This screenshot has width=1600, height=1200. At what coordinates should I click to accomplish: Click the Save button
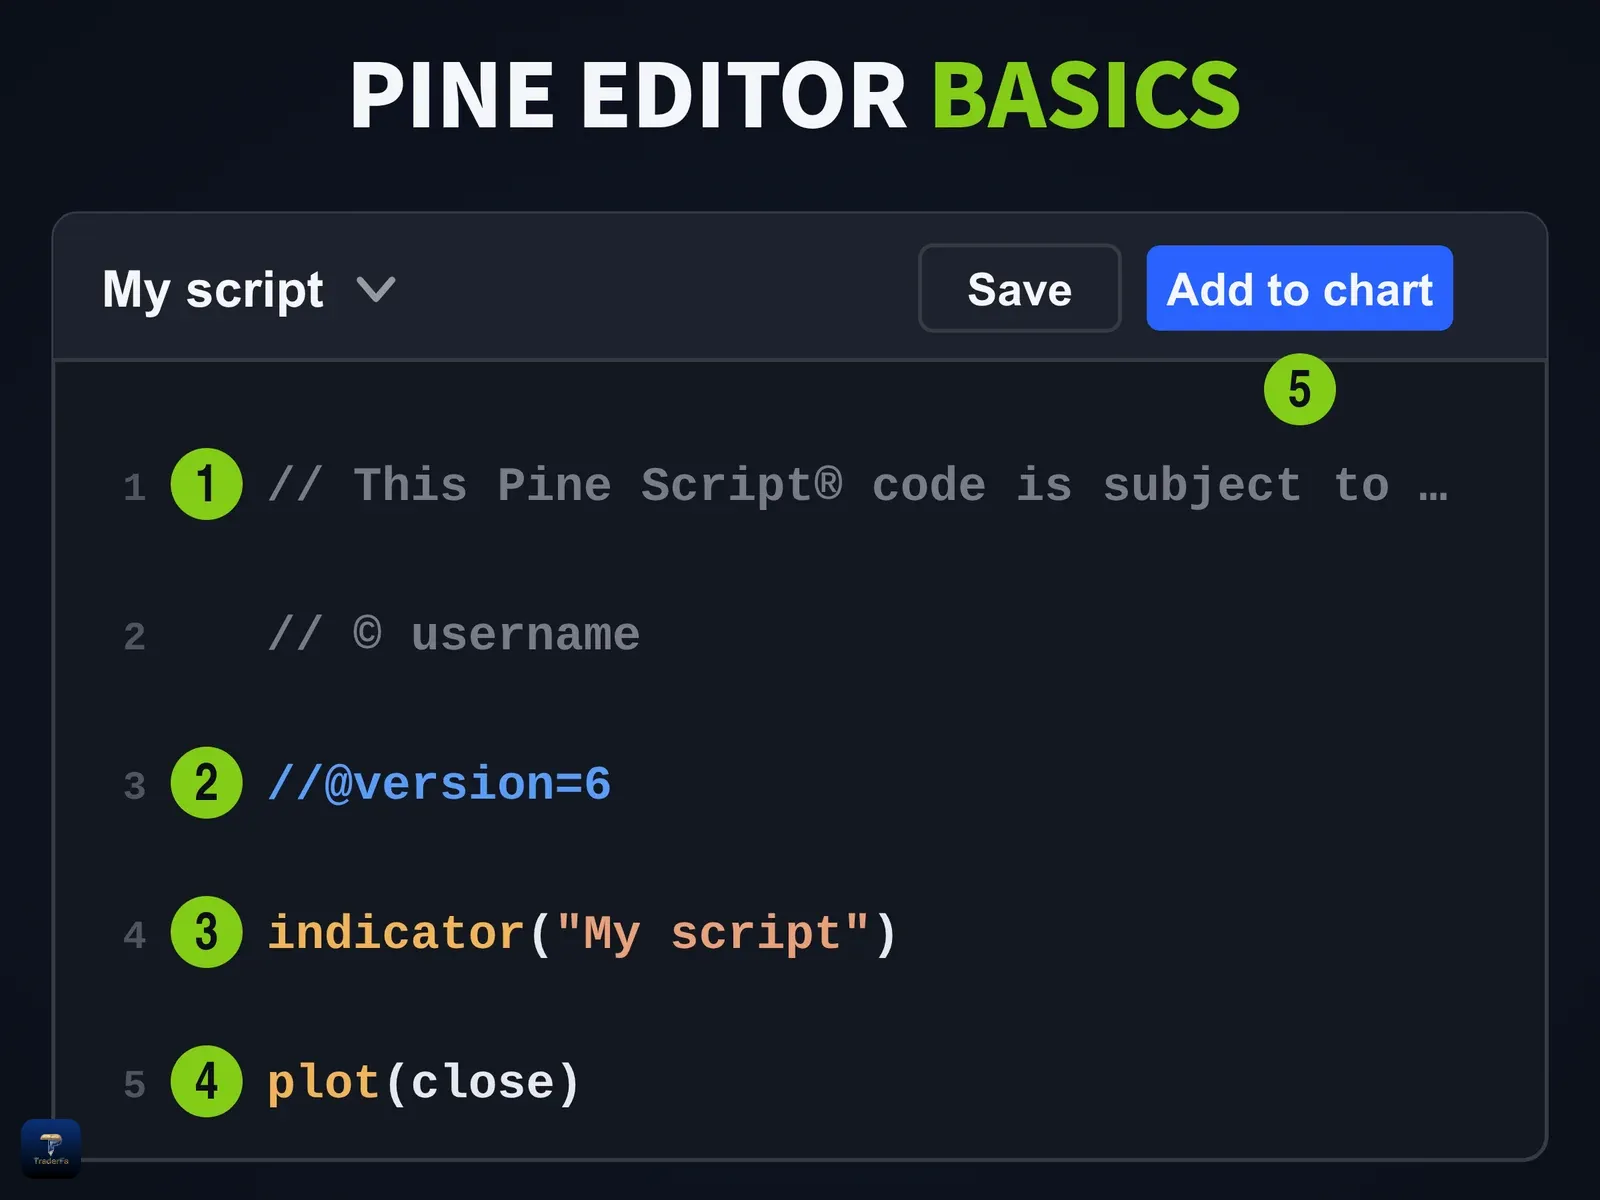click(1019, 288)
